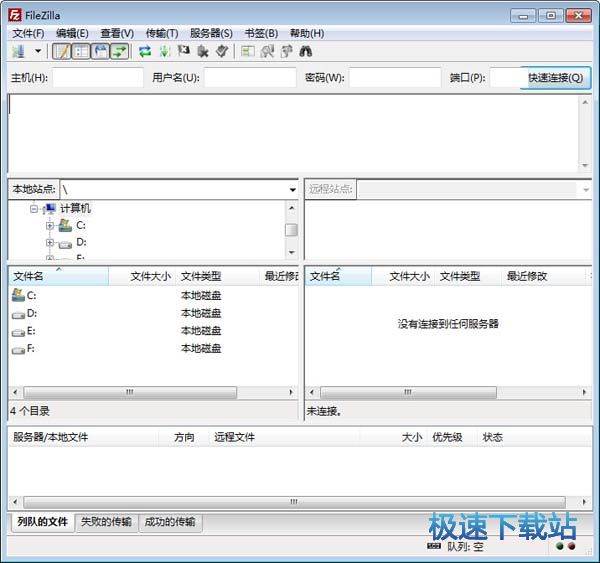Enable directory comparison toolbar icon
This screenshot has height=563, width=600.
267,51
